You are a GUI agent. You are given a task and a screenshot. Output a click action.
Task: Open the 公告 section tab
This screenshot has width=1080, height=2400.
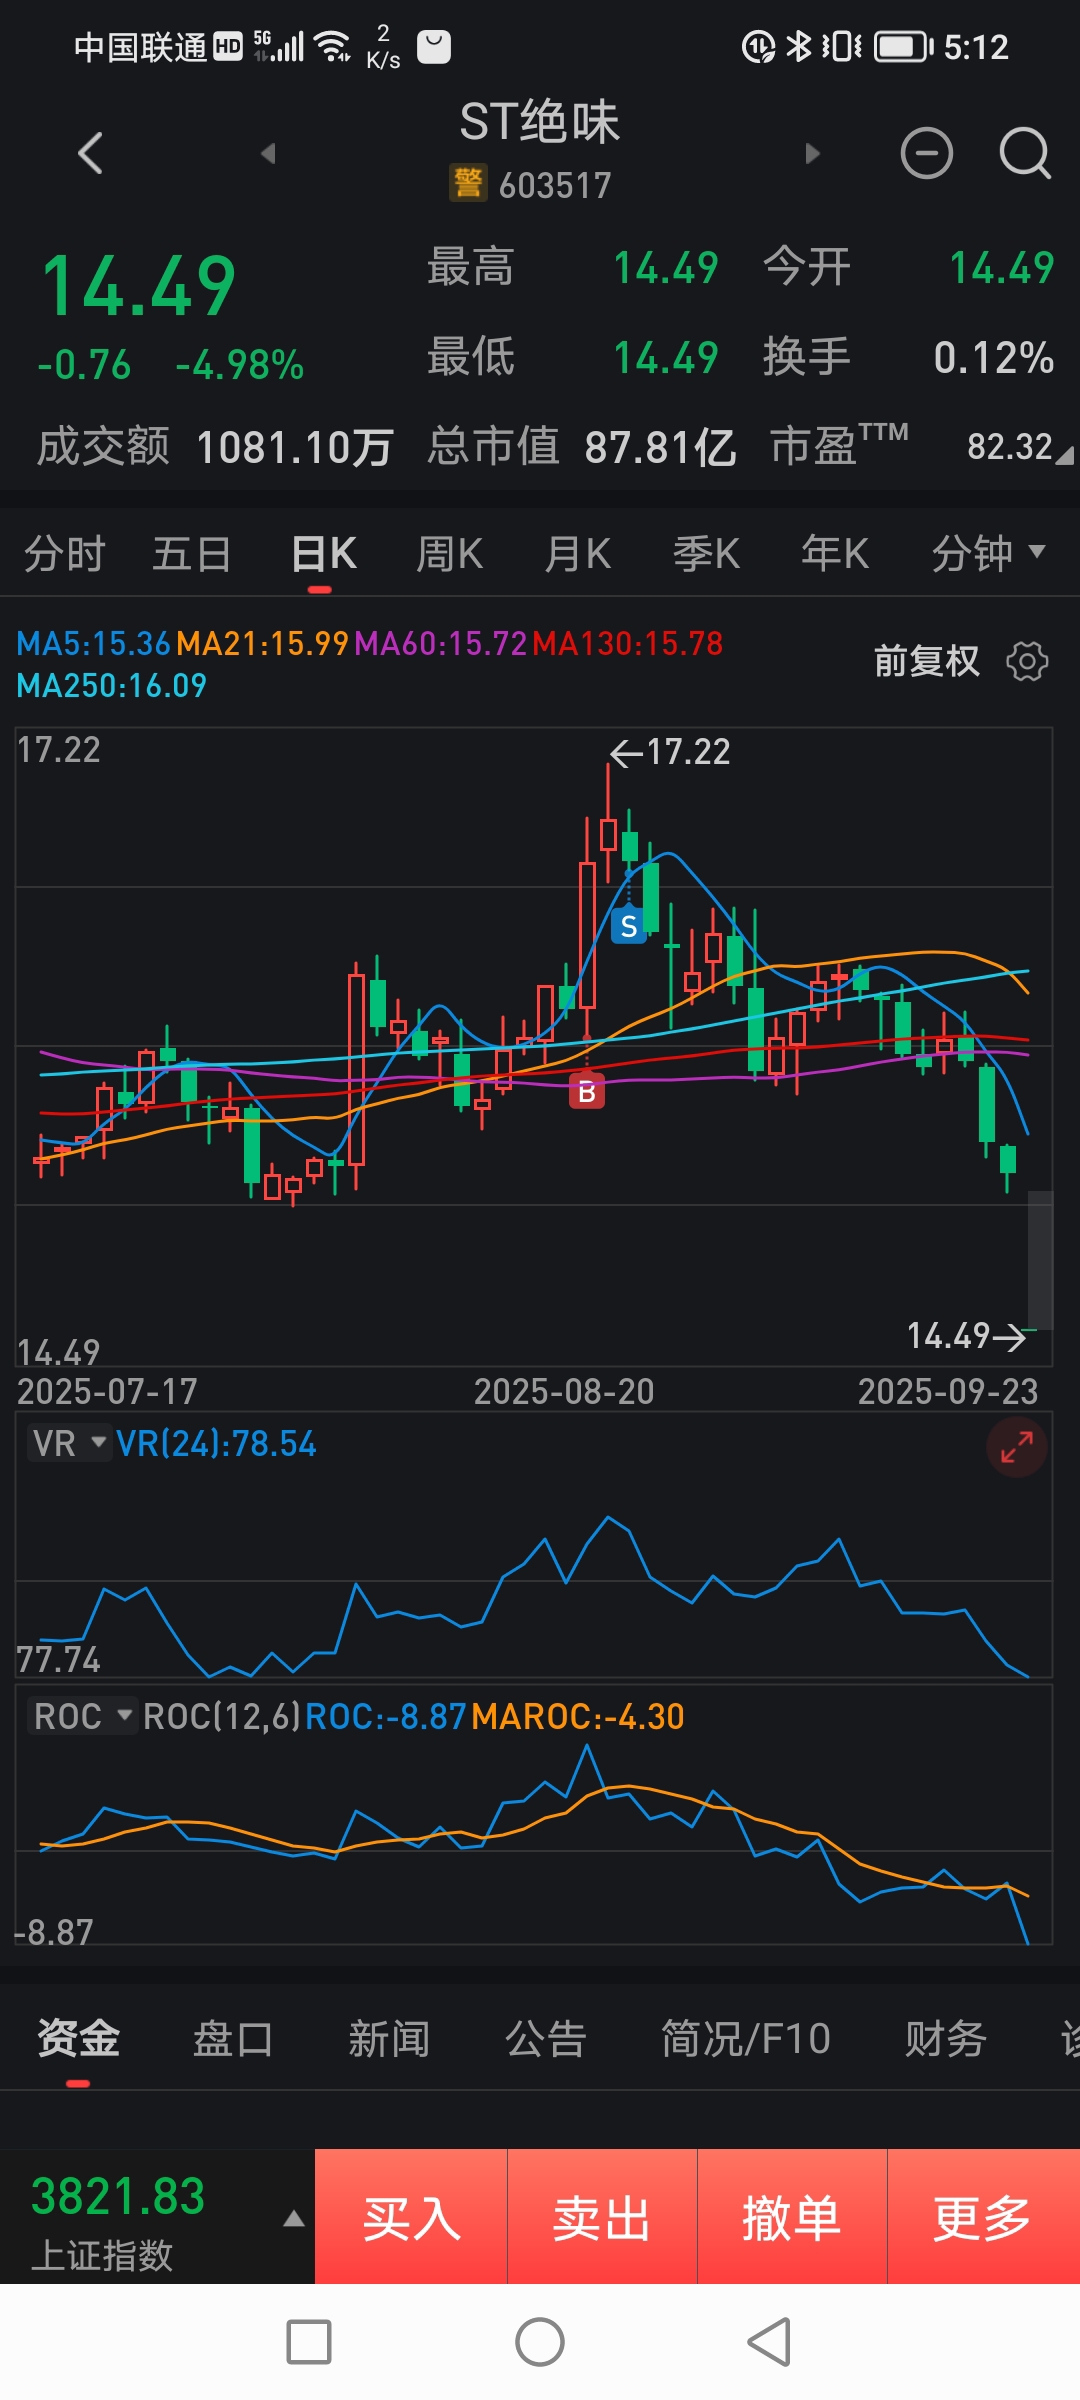(x=545, y=2037)
